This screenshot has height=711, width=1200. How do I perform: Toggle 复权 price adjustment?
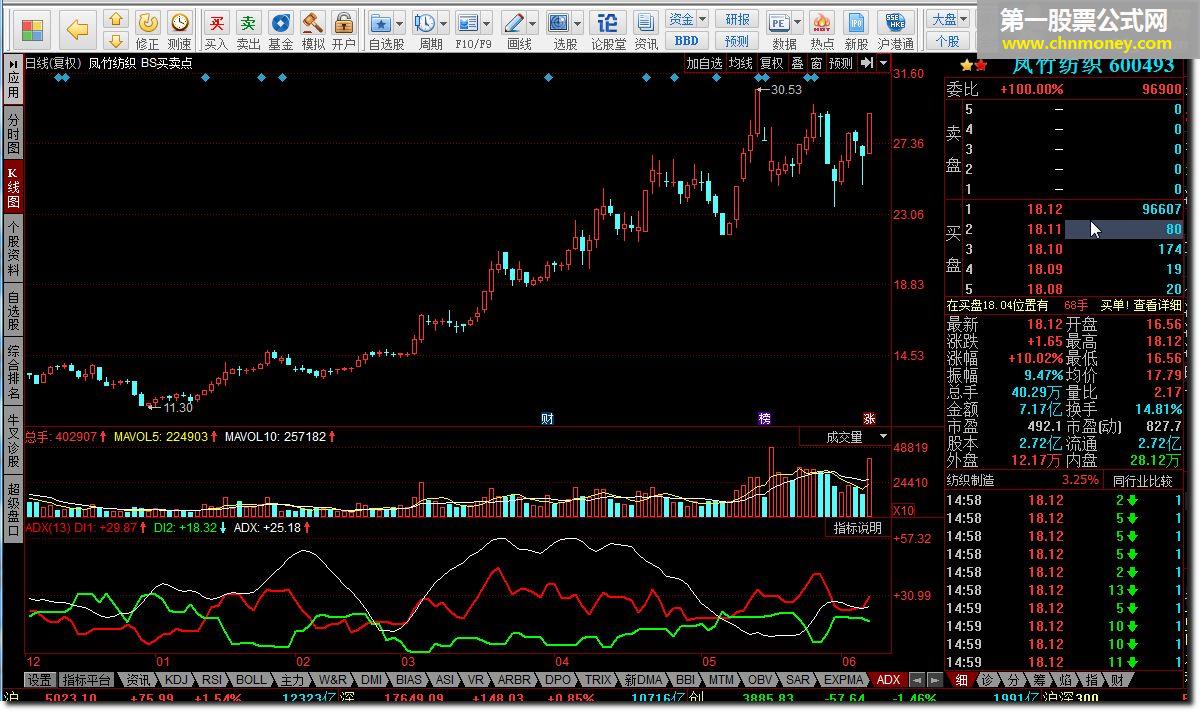(x=771, y=63)
